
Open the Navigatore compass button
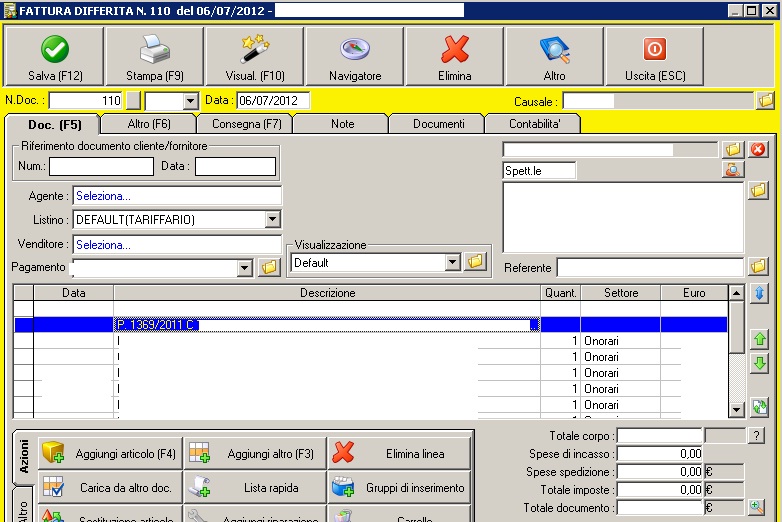click(x=355, y=56)
